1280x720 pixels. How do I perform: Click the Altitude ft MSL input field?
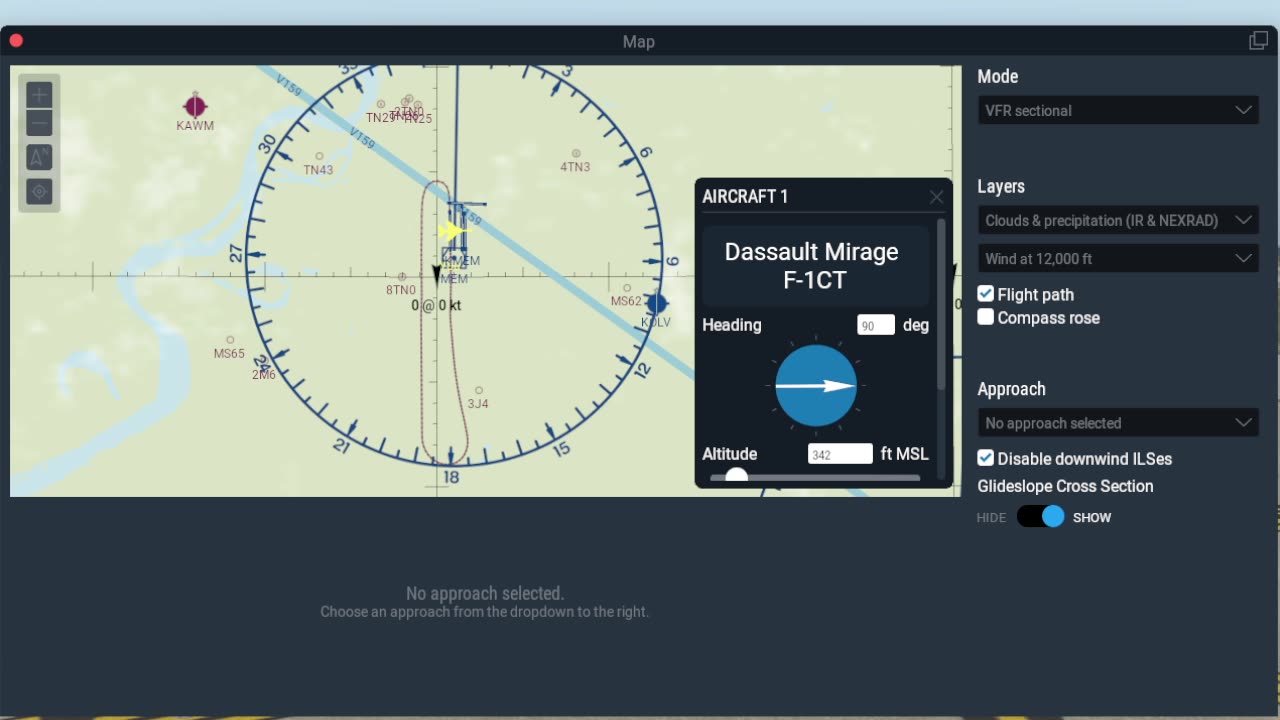(840, 454)
